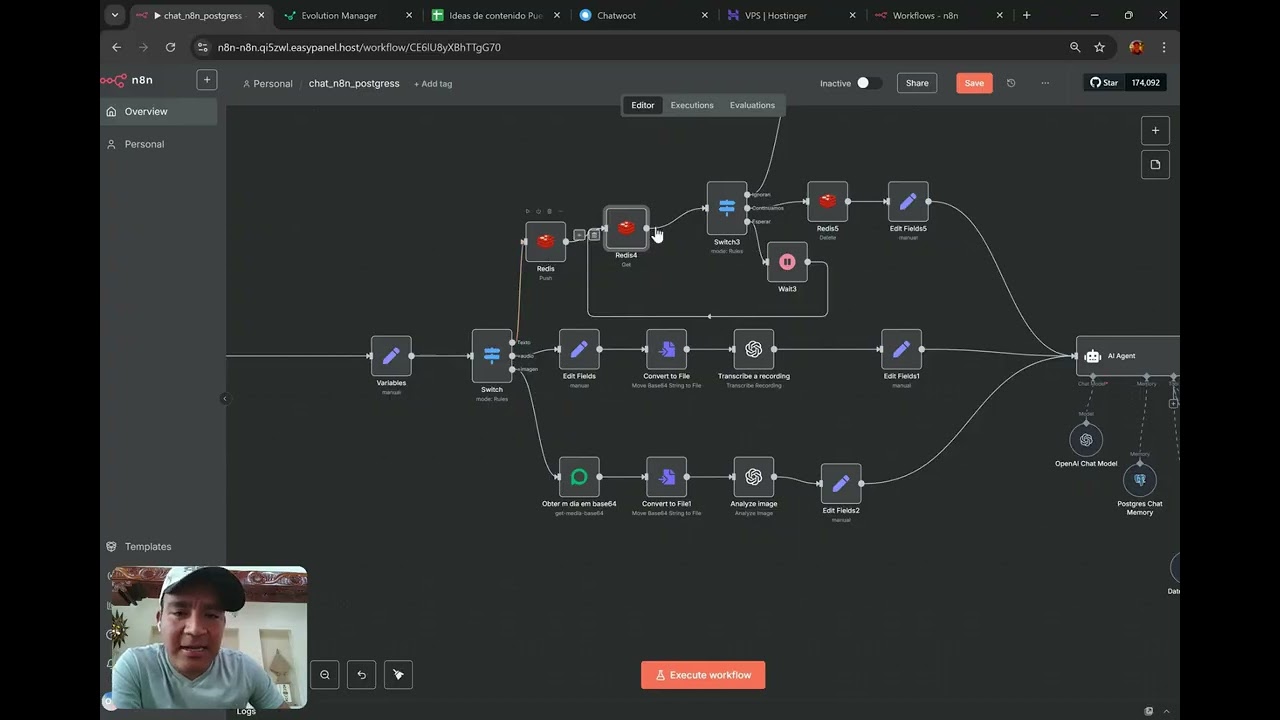1280x720 pixels.
Task: Select the Convert to File1 node
Action: pos(666,477)
